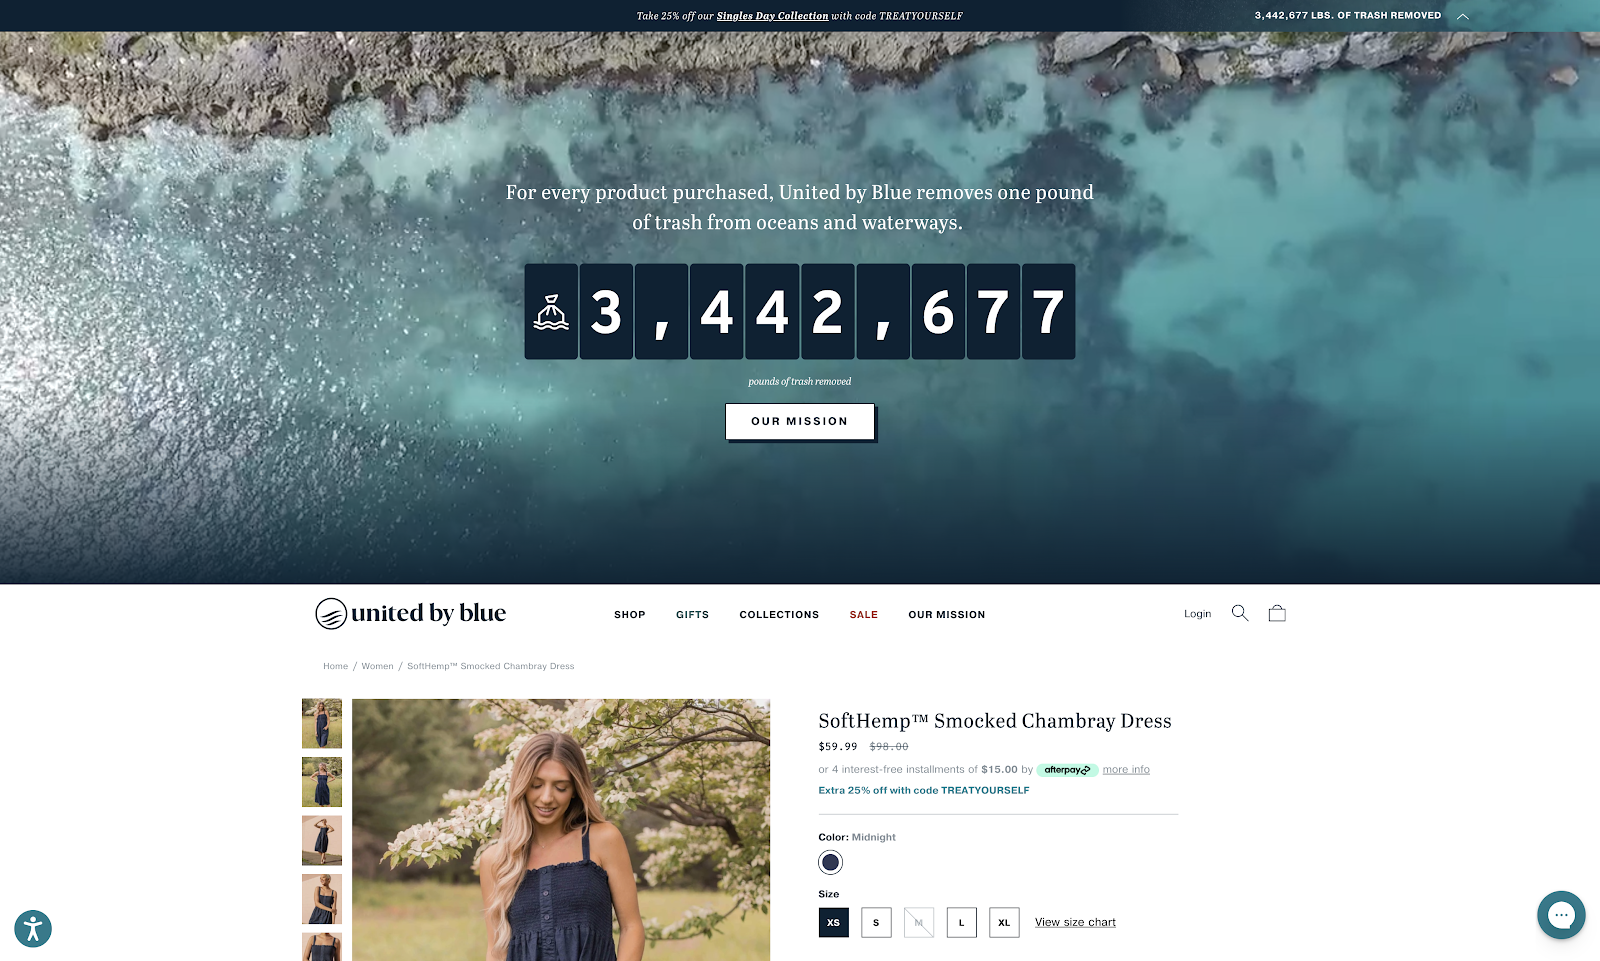Click the buoy icon beside the trash counter
The height and width of the screenshot is (961, 1600).
[553, 311]
